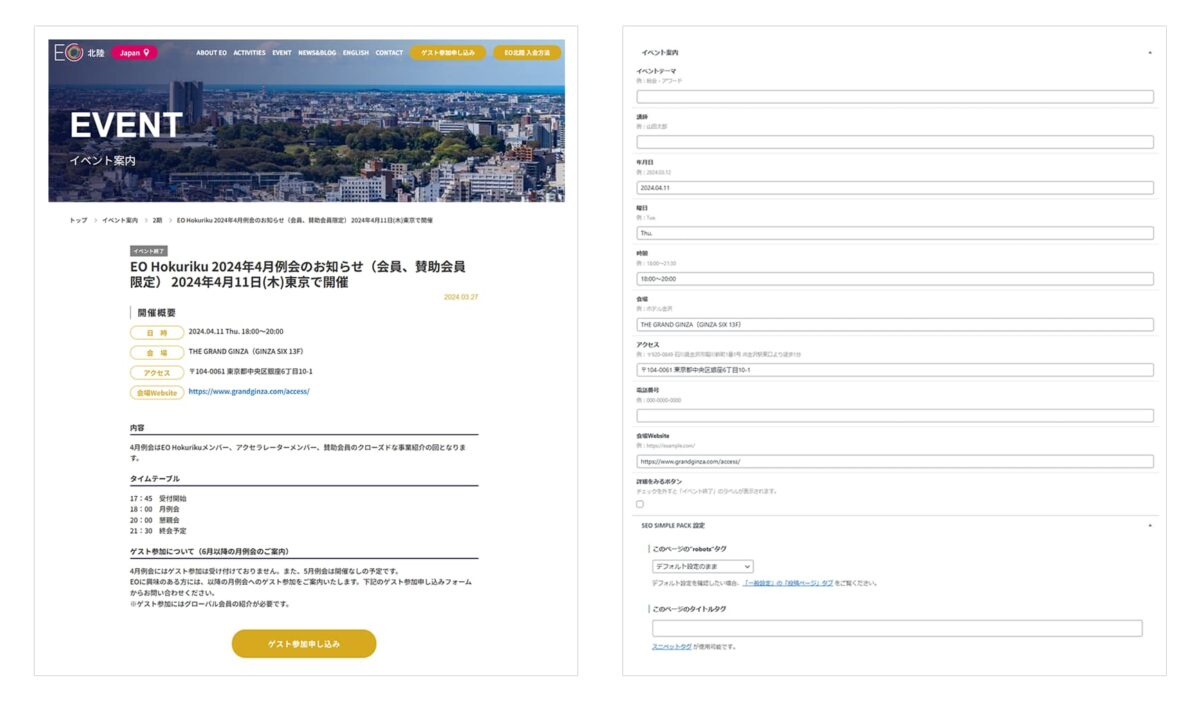Collapse the イベント案内 panel arrow
Viewport: 1200px width, 719px height.
click(1149, 51)
